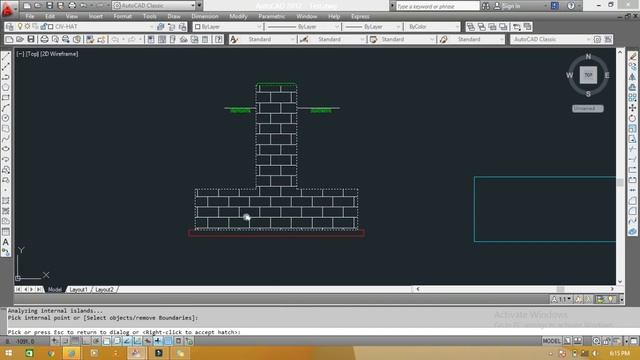Screen dimensions: 640x360
Task: Select the Multiline Text A tool
Action: pyautogui.click(x=6, y=242)
